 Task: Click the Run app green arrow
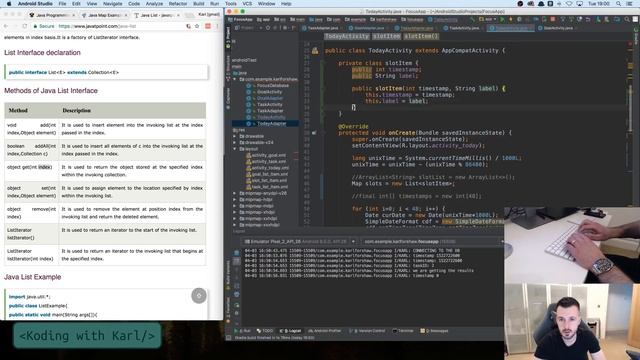(x=502, y=19)
